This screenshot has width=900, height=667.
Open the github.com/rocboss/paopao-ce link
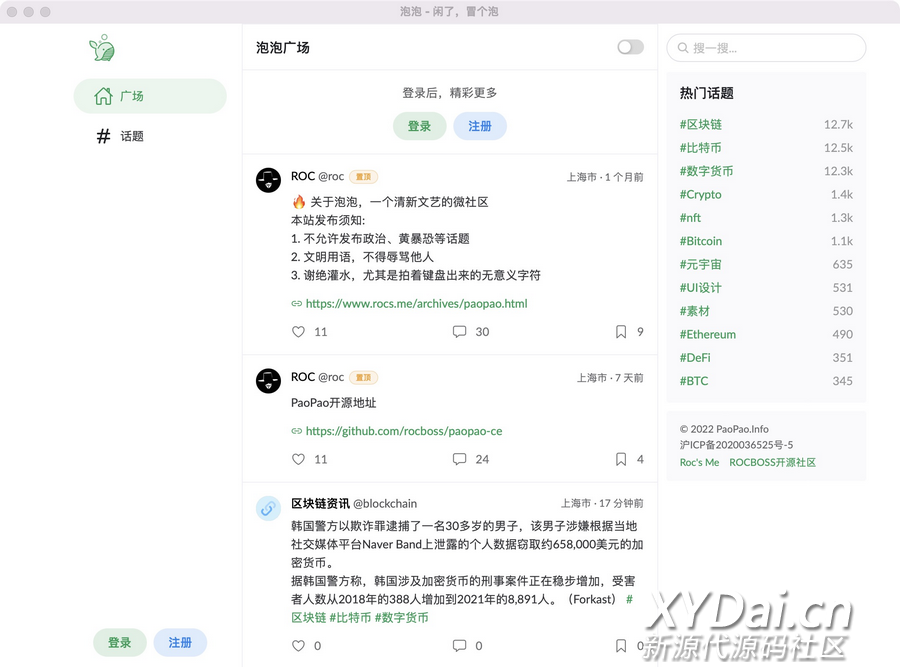point(404,431)
